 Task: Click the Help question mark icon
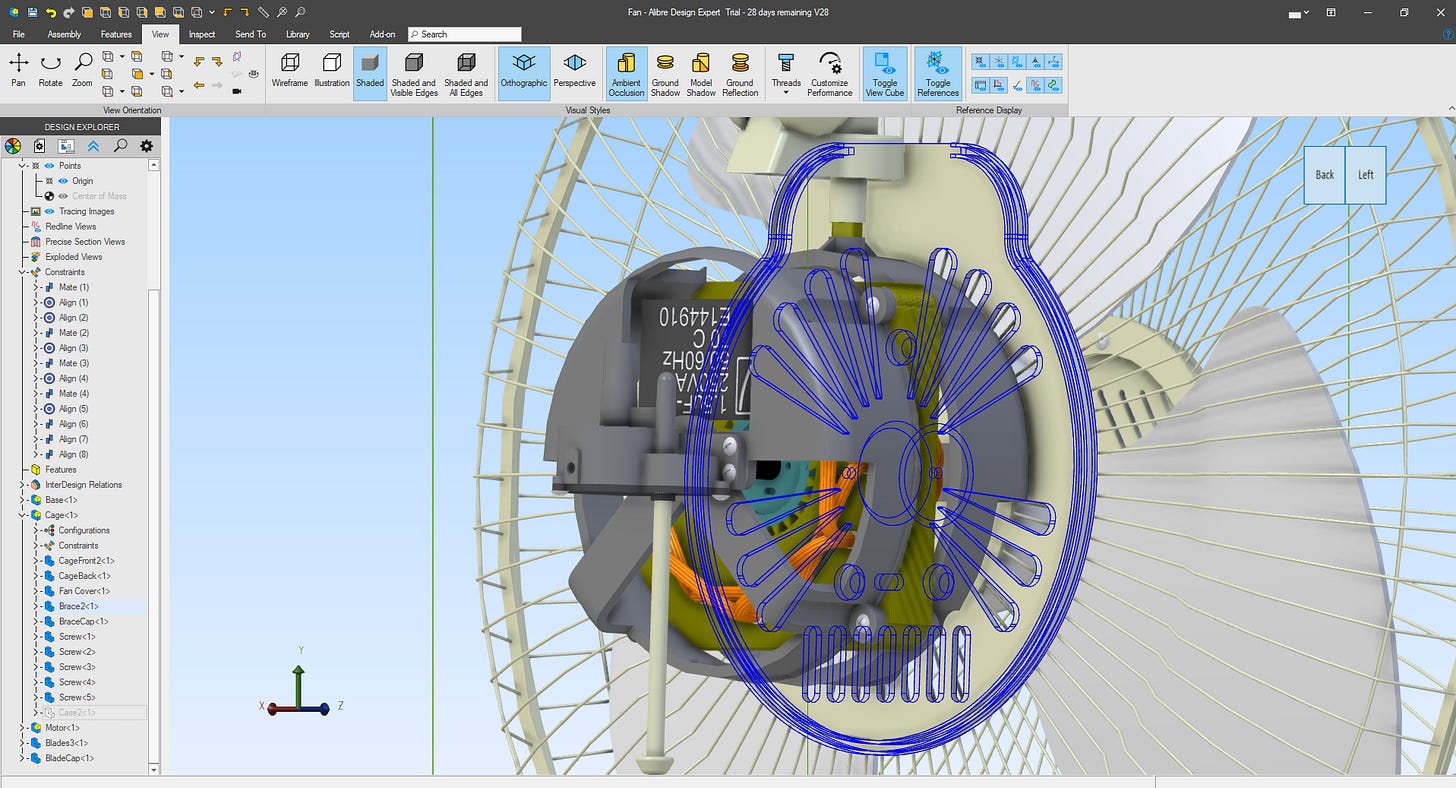(1448, 34)
